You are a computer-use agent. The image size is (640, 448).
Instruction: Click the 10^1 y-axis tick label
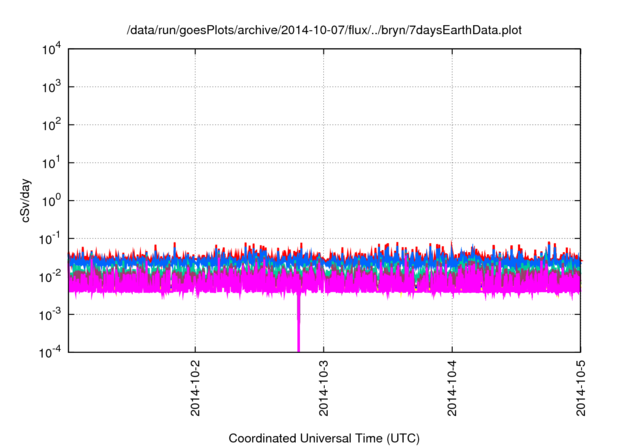52,163
